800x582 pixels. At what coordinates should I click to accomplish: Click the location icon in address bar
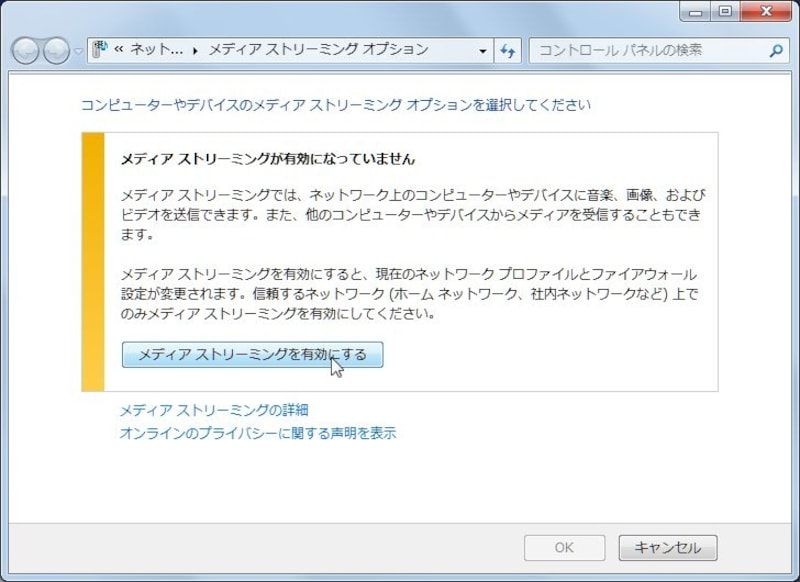click(100, 50)
